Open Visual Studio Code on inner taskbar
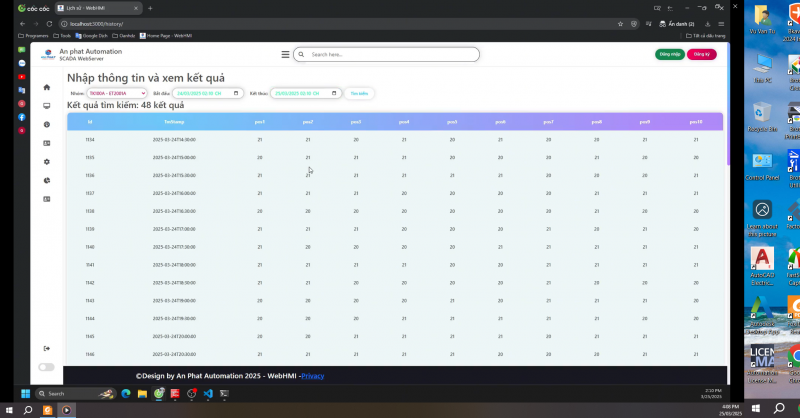Image resolution: width=800 pixels, height=418 pixels. click(x=208, y=394)
